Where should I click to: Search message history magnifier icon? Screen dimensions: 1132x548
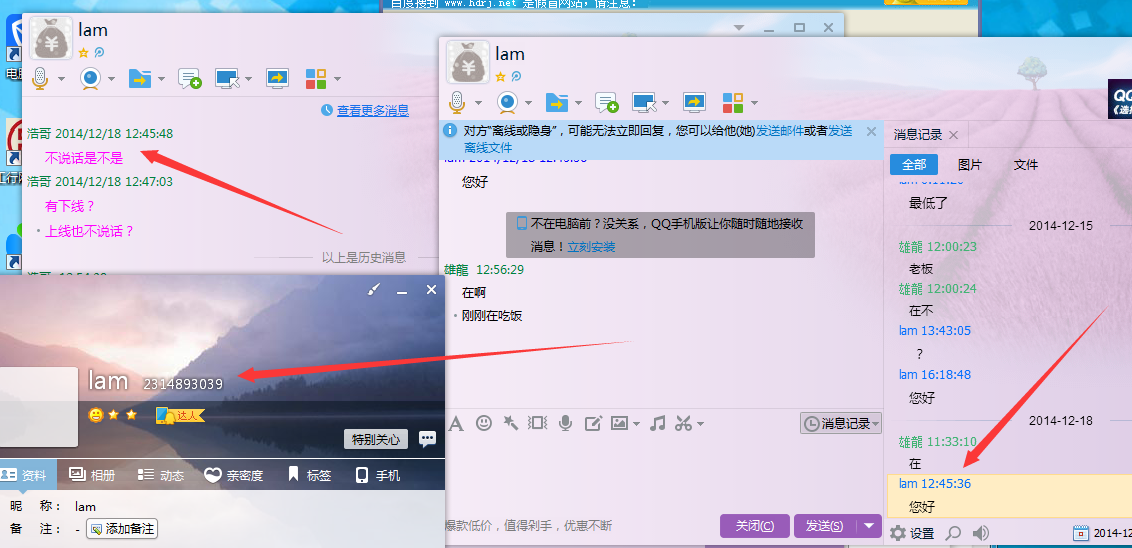tap(954, 533)
